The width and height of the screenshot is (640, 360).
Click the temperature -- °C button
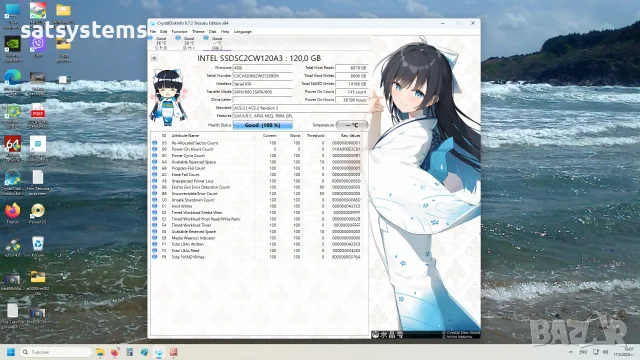[x=352, y=125]
